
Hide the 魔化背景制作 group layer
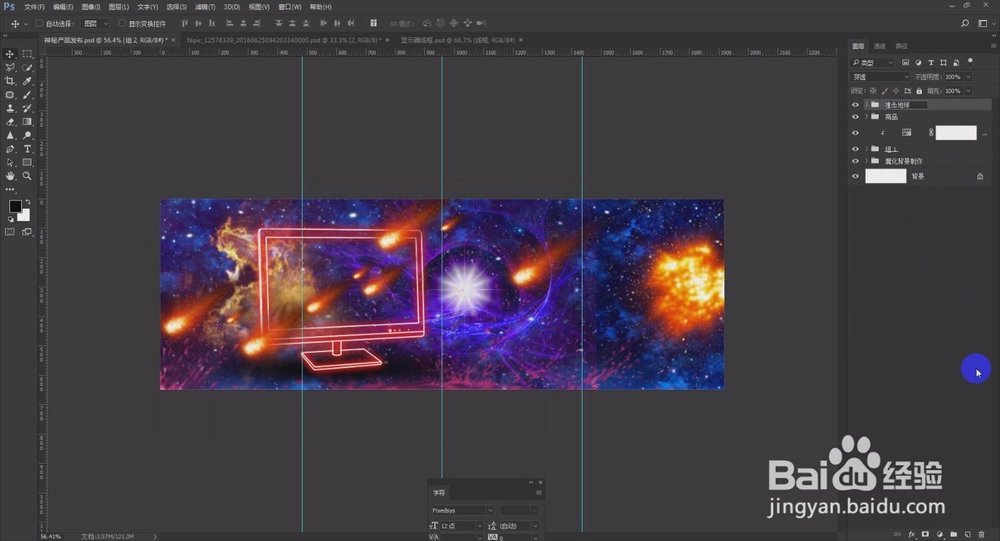point(855,161)
